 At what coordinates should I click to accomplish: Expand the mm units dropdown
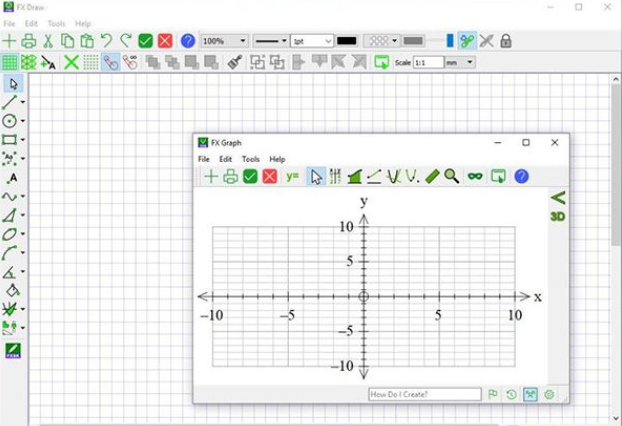pyautogui.click(x=460, y=62)
